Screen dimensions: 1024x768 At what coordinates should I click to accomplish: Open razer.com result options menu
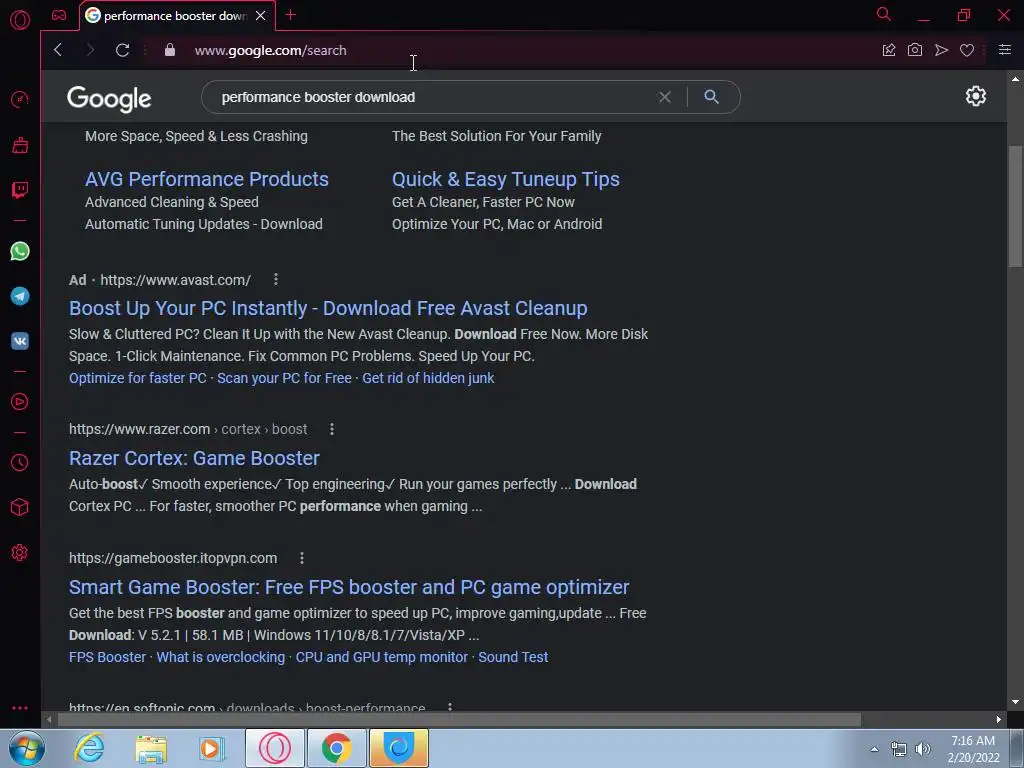pos(332,429)
